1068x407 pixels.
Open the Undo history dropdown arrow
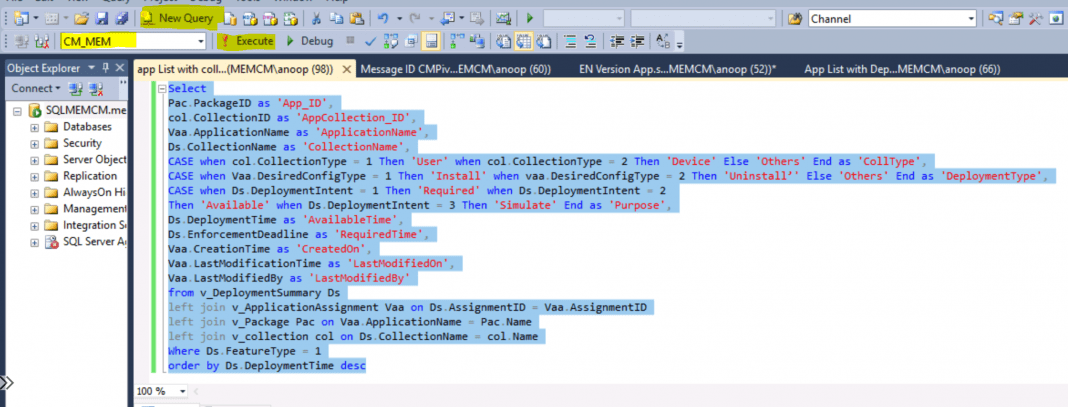tap(399, 18)
